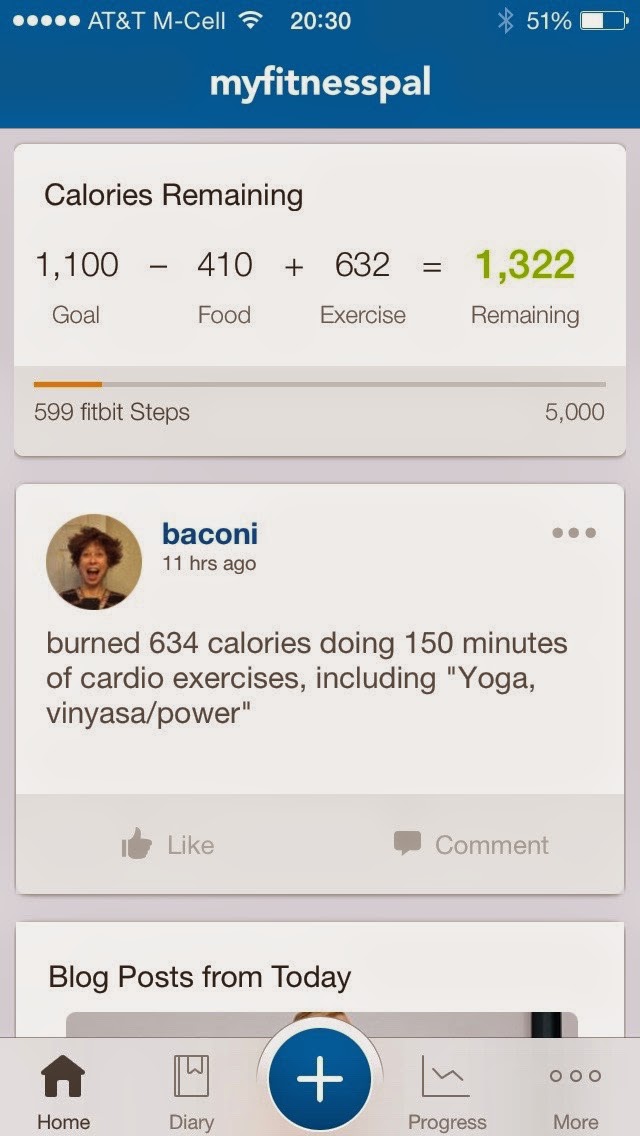Tap the myfitnesspal header title
640x1136 pixels.
pos(320,83)
